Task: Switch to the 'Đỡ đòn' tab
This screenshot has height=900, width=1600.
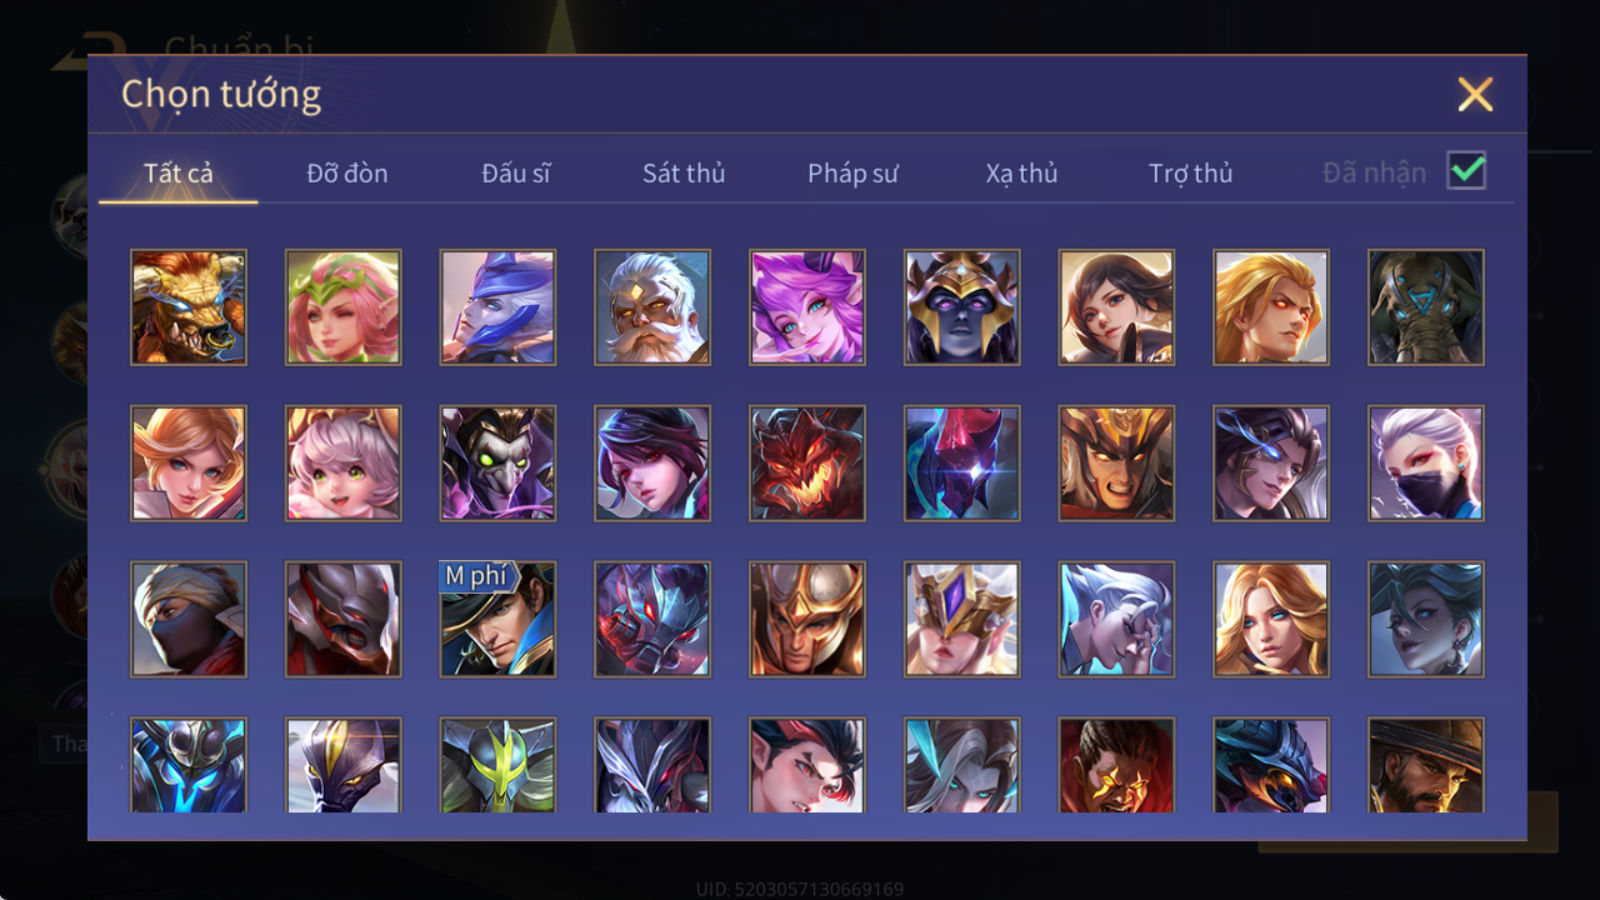Action: (x=347, y=173)
